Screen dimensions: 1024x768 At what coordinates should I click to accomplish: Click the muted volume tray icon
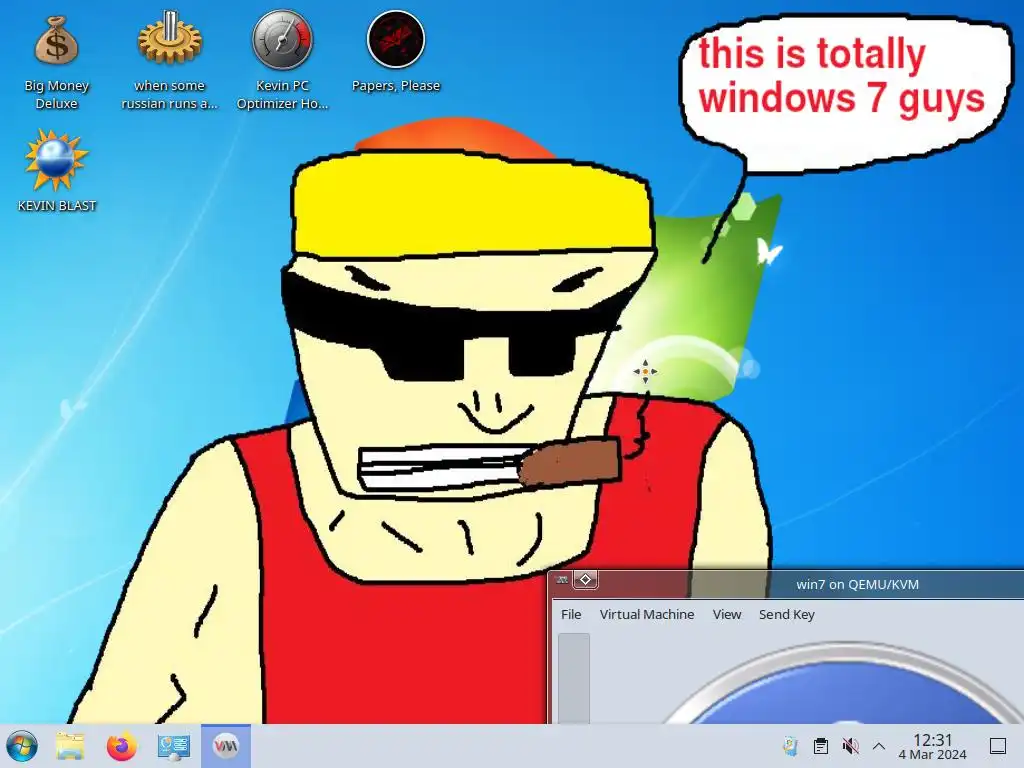click(850, 746)
